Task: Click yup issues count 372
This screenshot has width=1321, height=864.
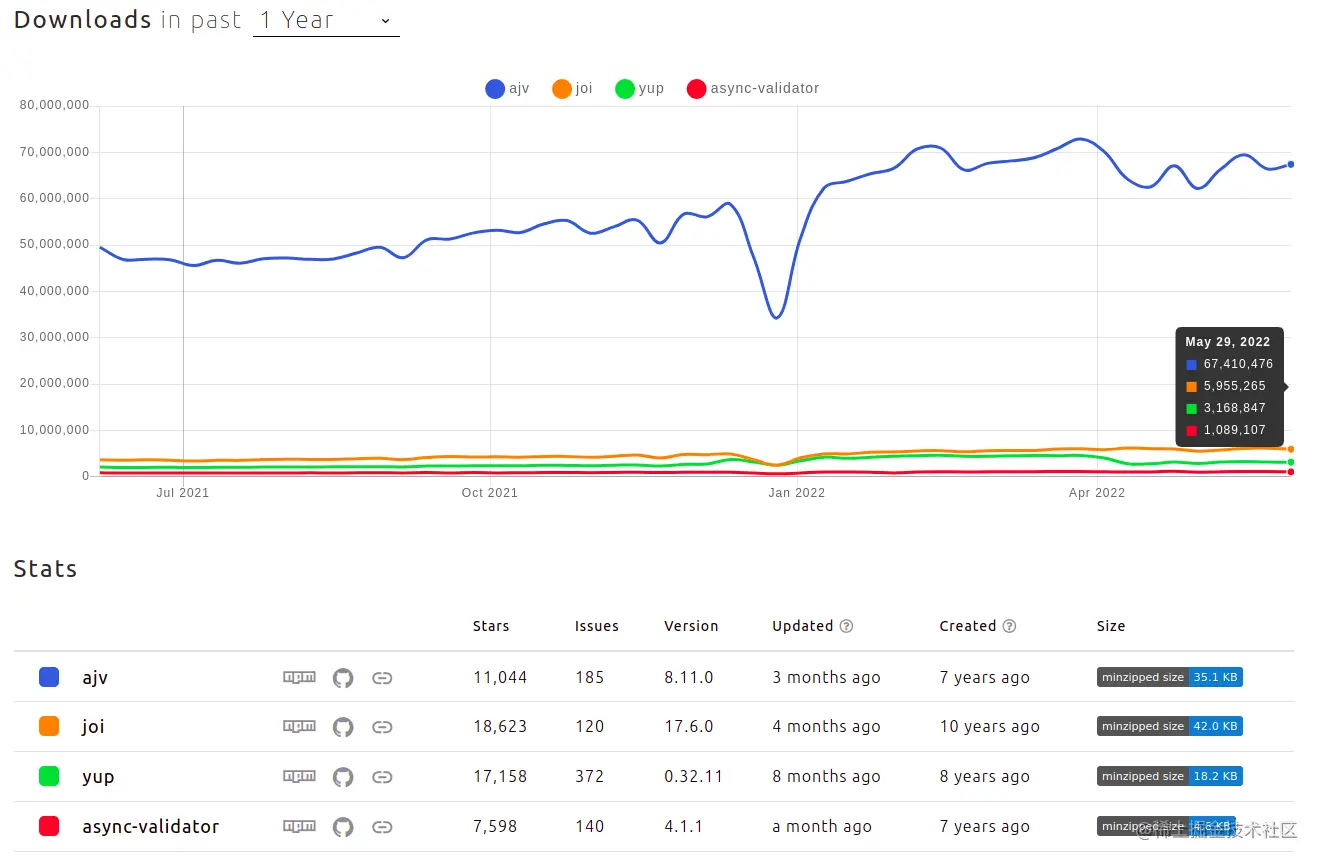Action: (590, 776)
